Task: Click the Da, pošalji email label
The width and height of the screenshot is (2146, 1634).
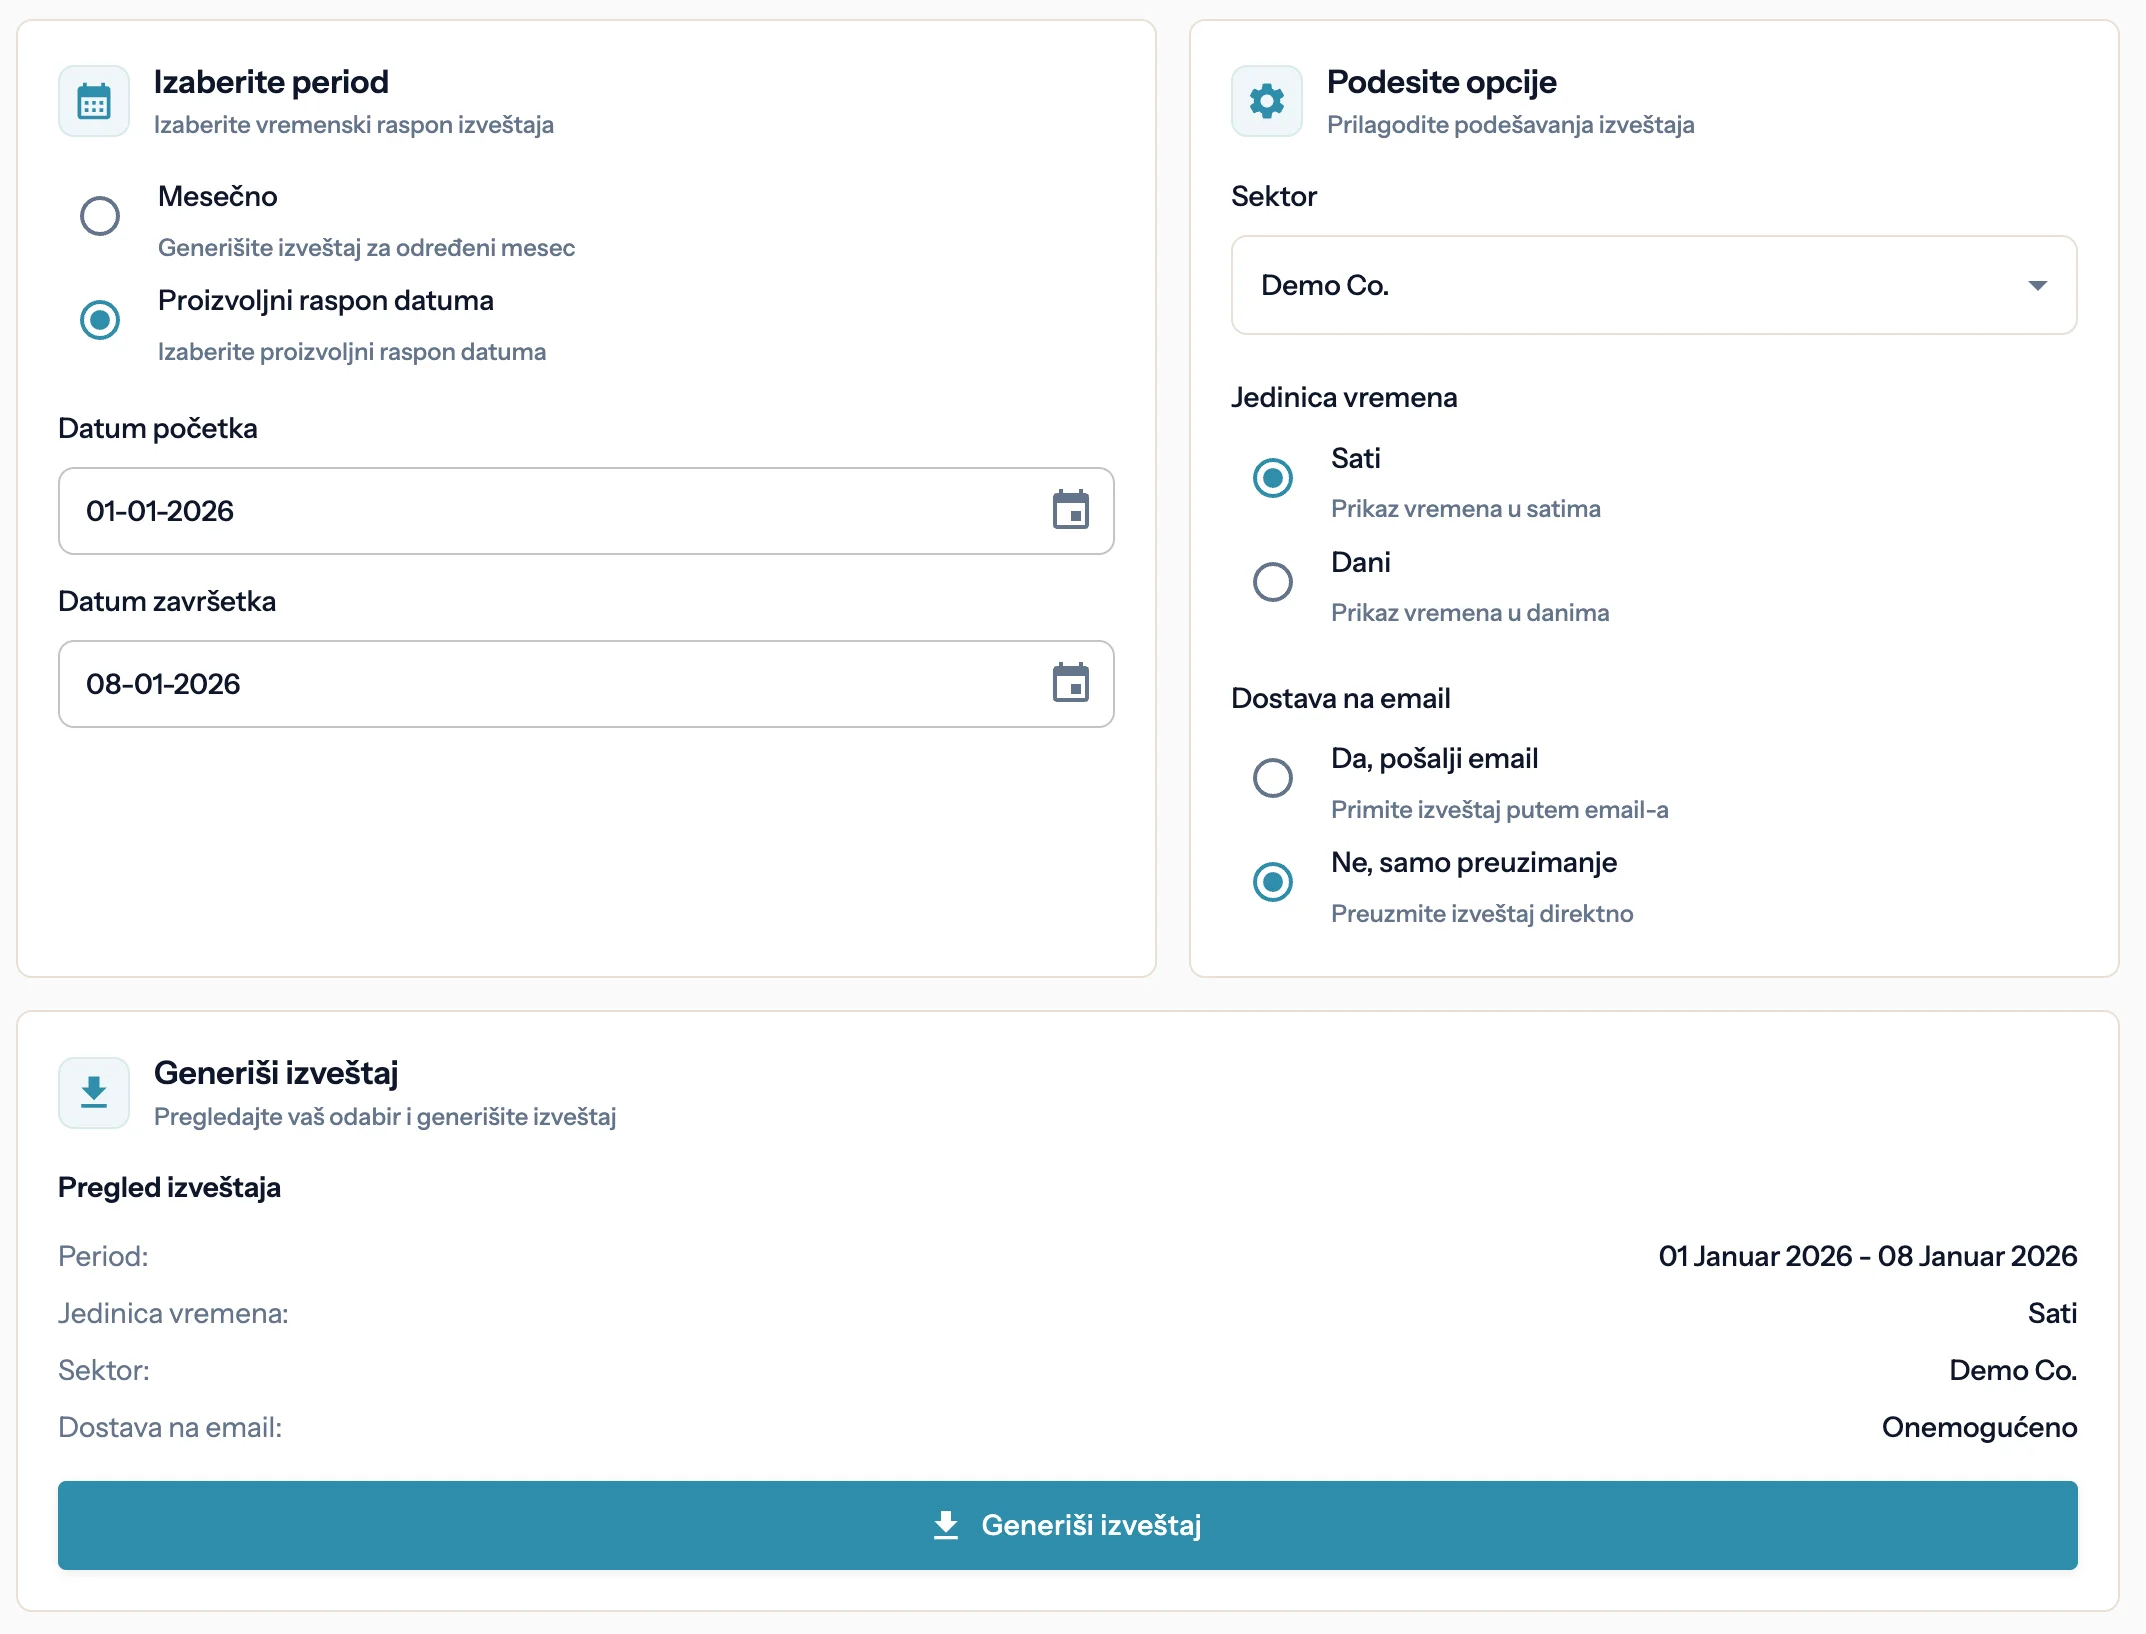Action: (1434, 758)
